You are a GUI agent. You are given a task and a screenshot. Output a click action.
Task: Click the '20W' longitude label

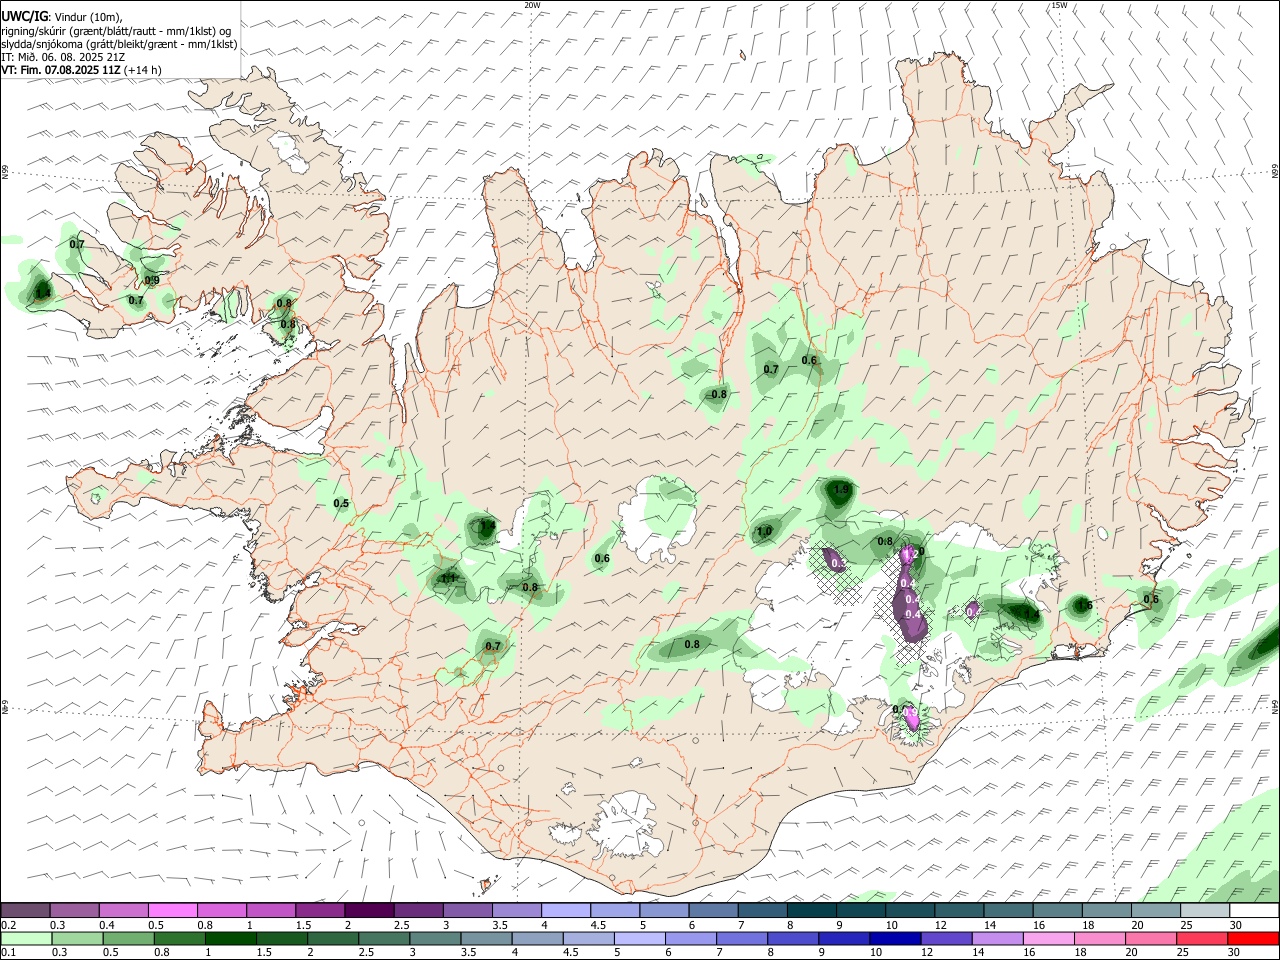(x=532, y=5)
